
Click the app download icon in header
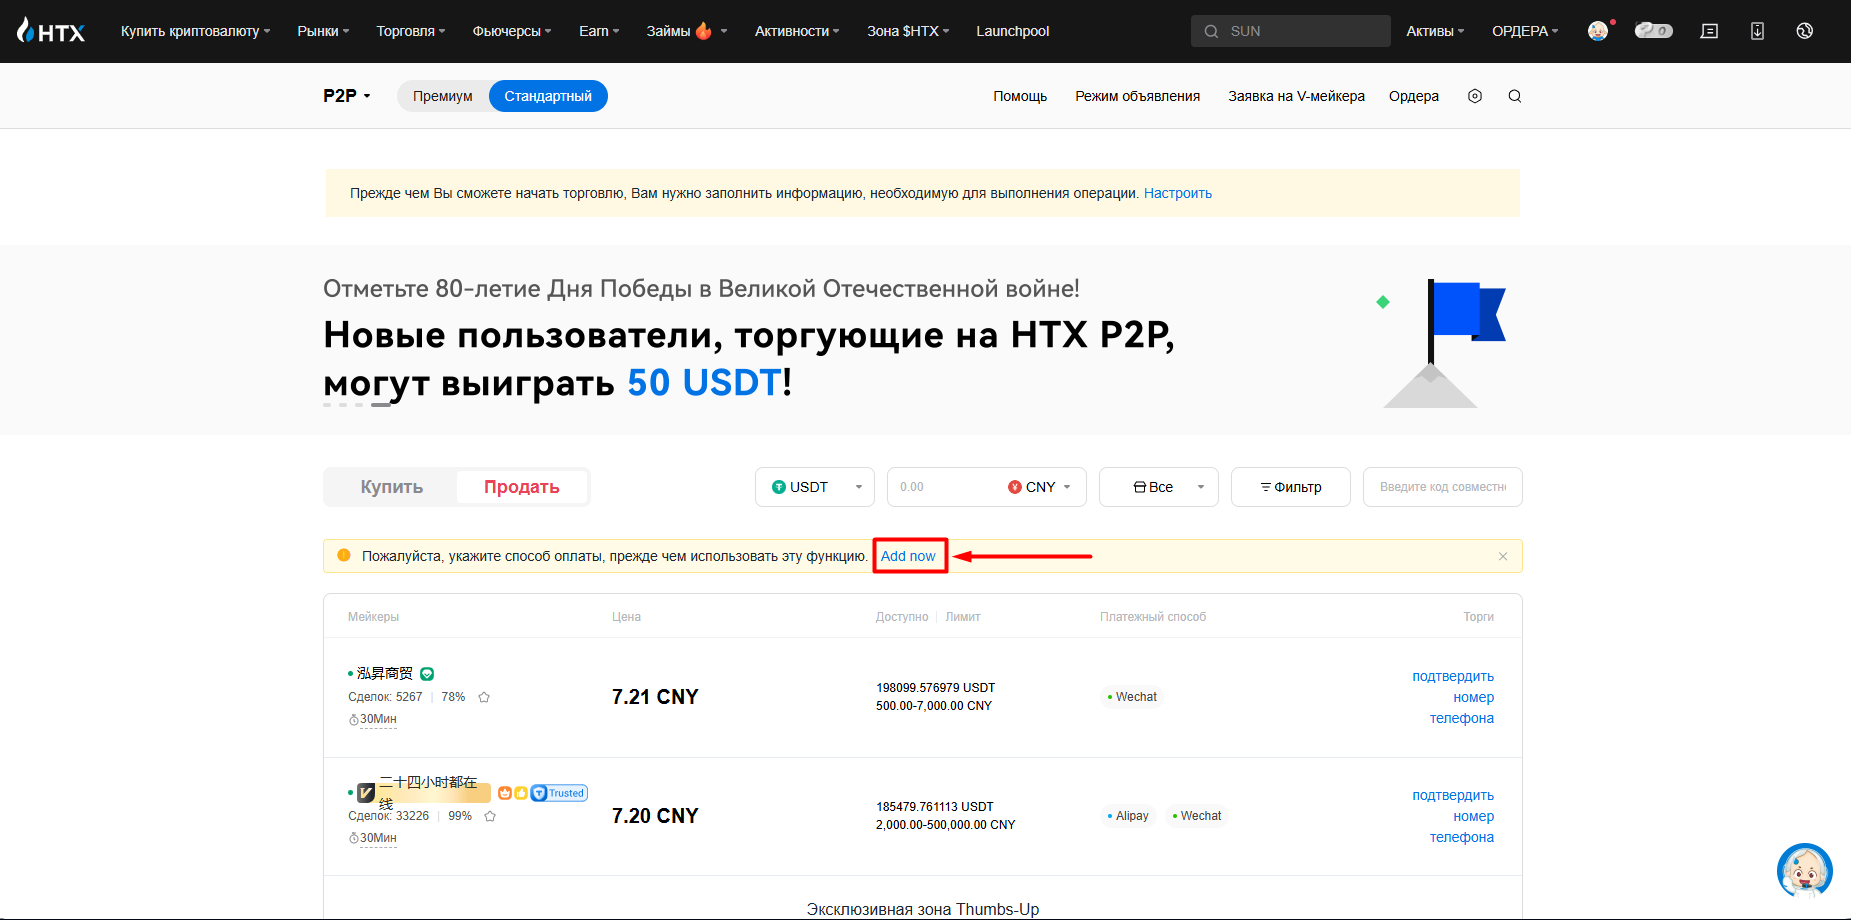tap(1757, 31)
